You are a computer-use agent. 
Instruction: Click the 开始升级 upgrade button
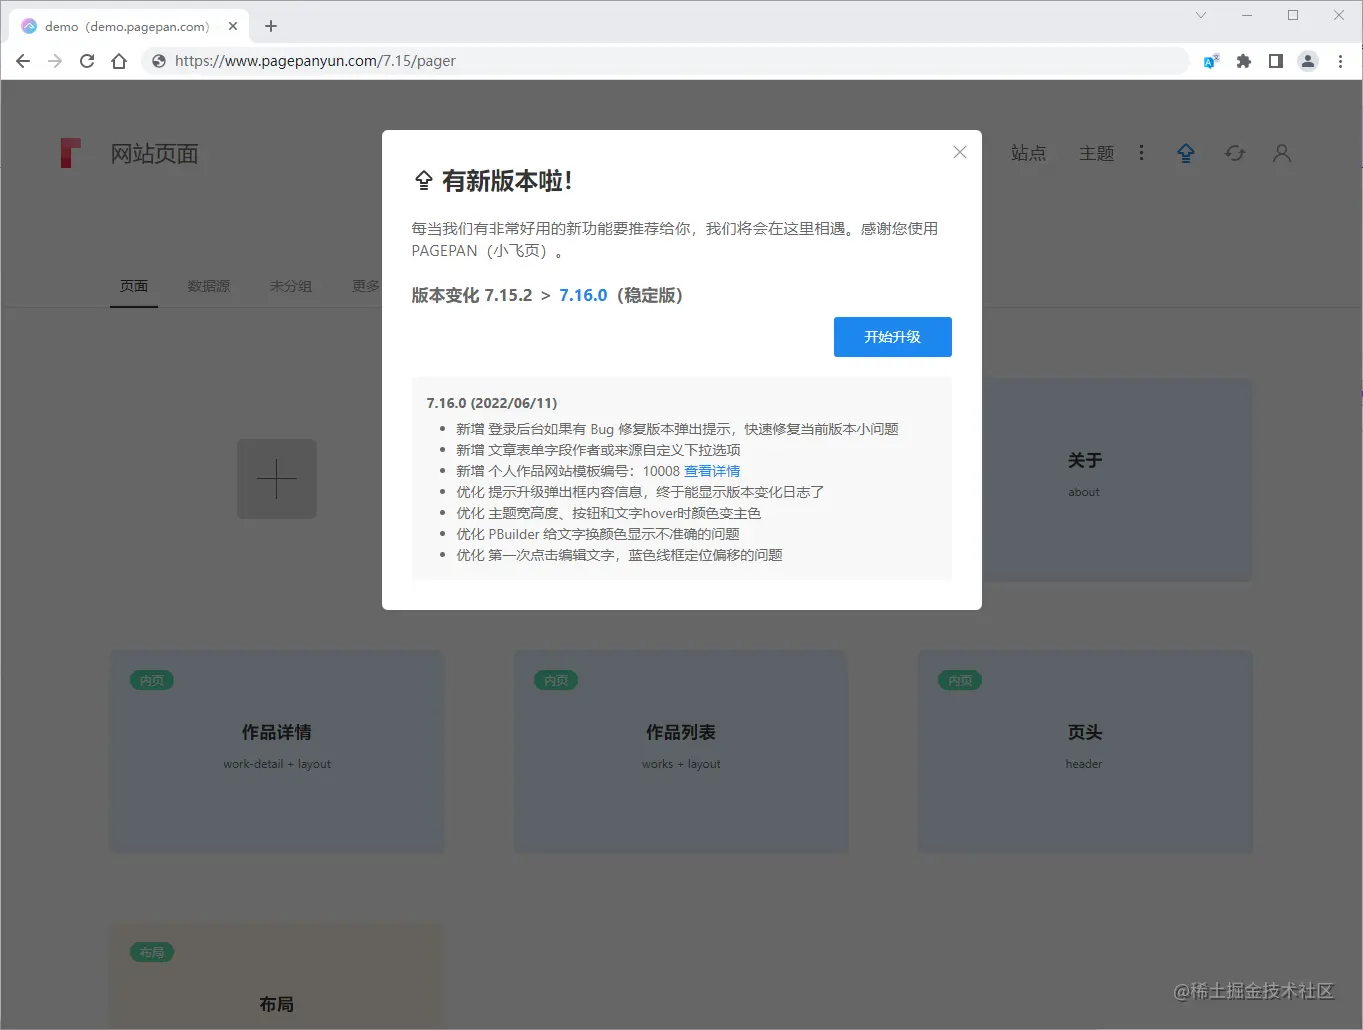coord(892,337)
